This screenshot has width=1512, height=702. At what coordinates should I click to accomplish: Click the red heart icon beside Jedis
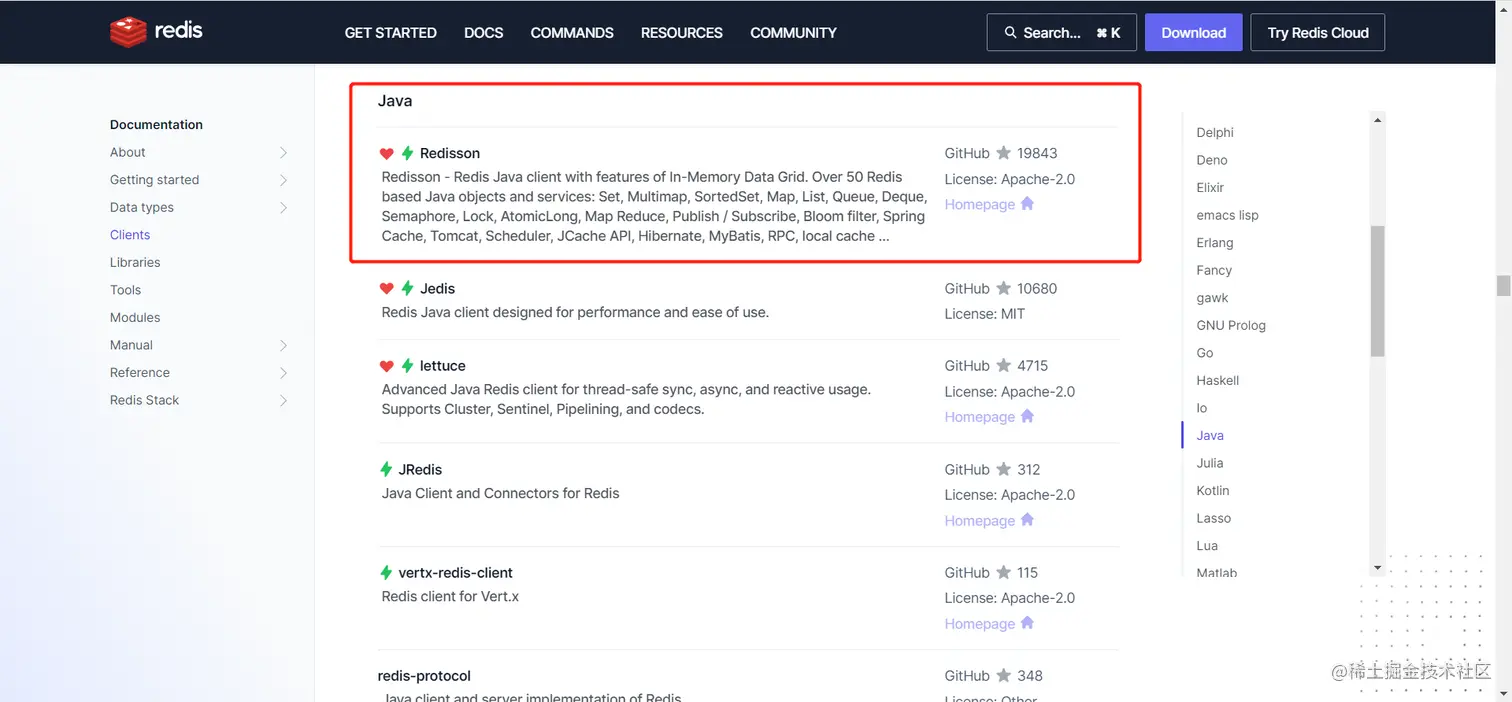(x=387, y=288)
